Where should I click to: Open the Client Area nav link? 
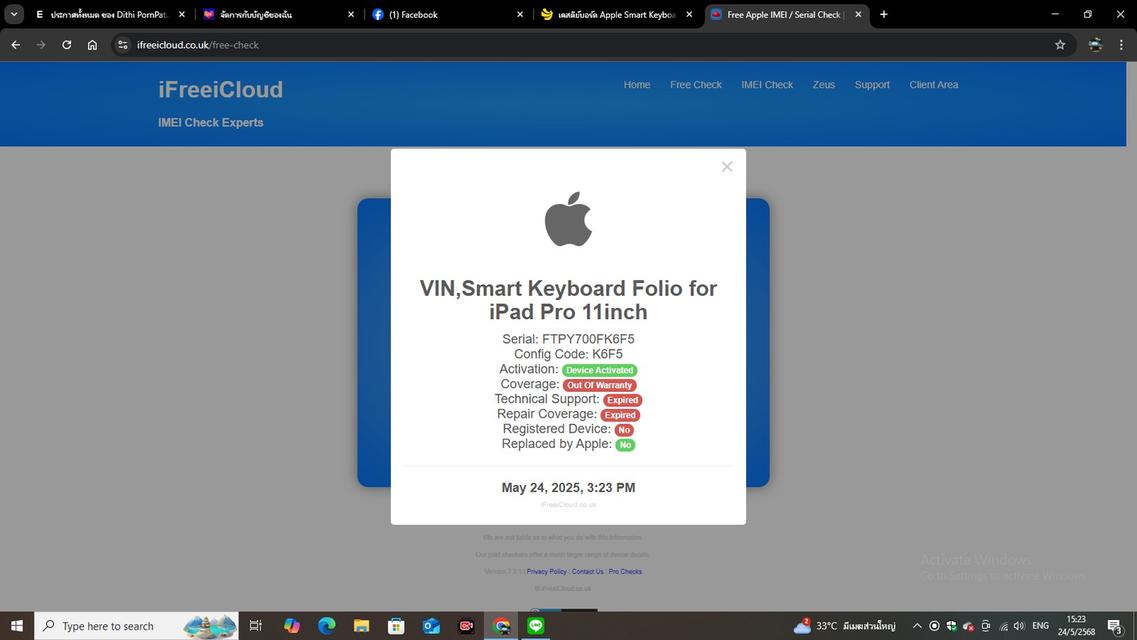coord(933,85)
